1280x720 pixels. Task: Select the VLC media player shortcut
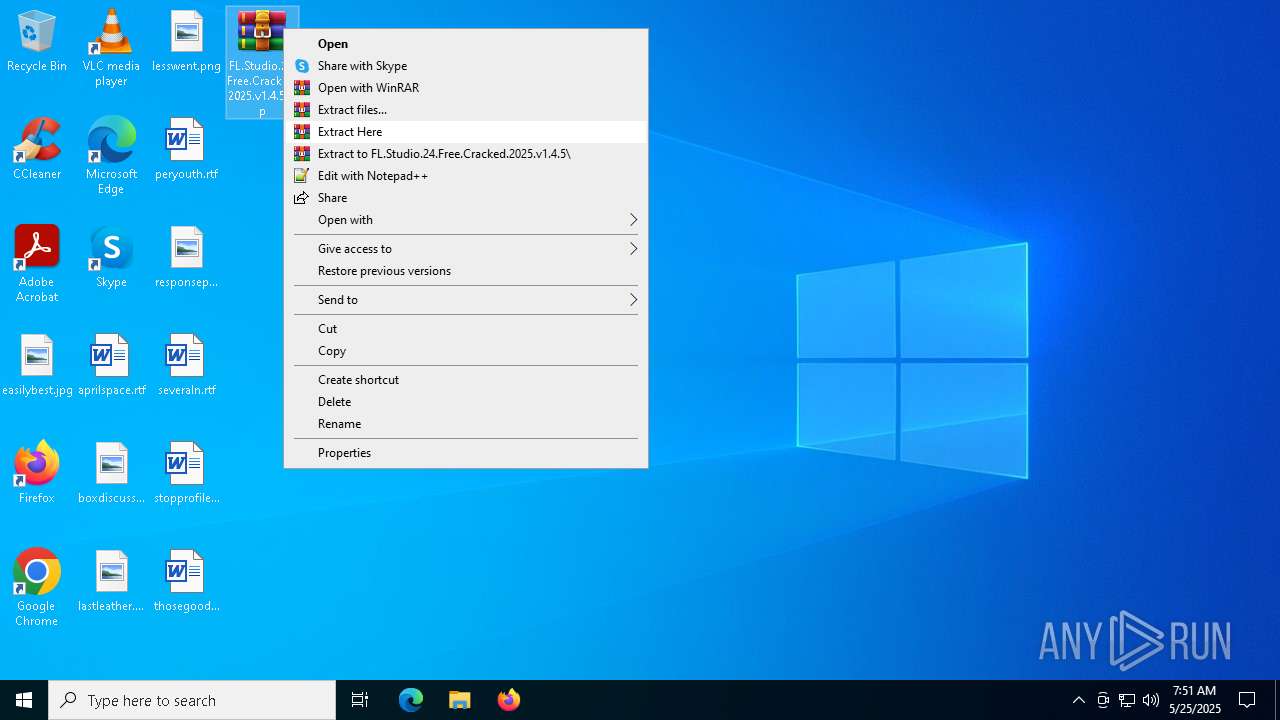(x=111, y=47)
